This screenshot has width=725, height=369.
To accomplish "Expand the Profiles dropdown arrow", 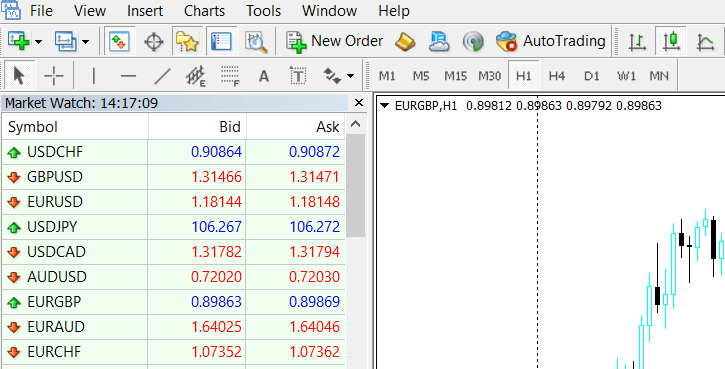I will click(x=86, y=42).
